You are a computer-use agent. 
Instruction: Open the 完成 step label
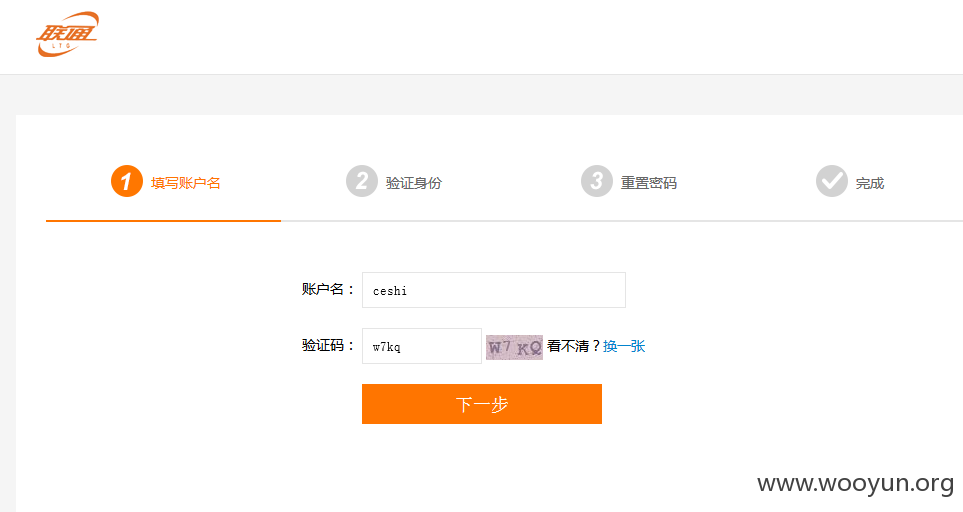870,183
